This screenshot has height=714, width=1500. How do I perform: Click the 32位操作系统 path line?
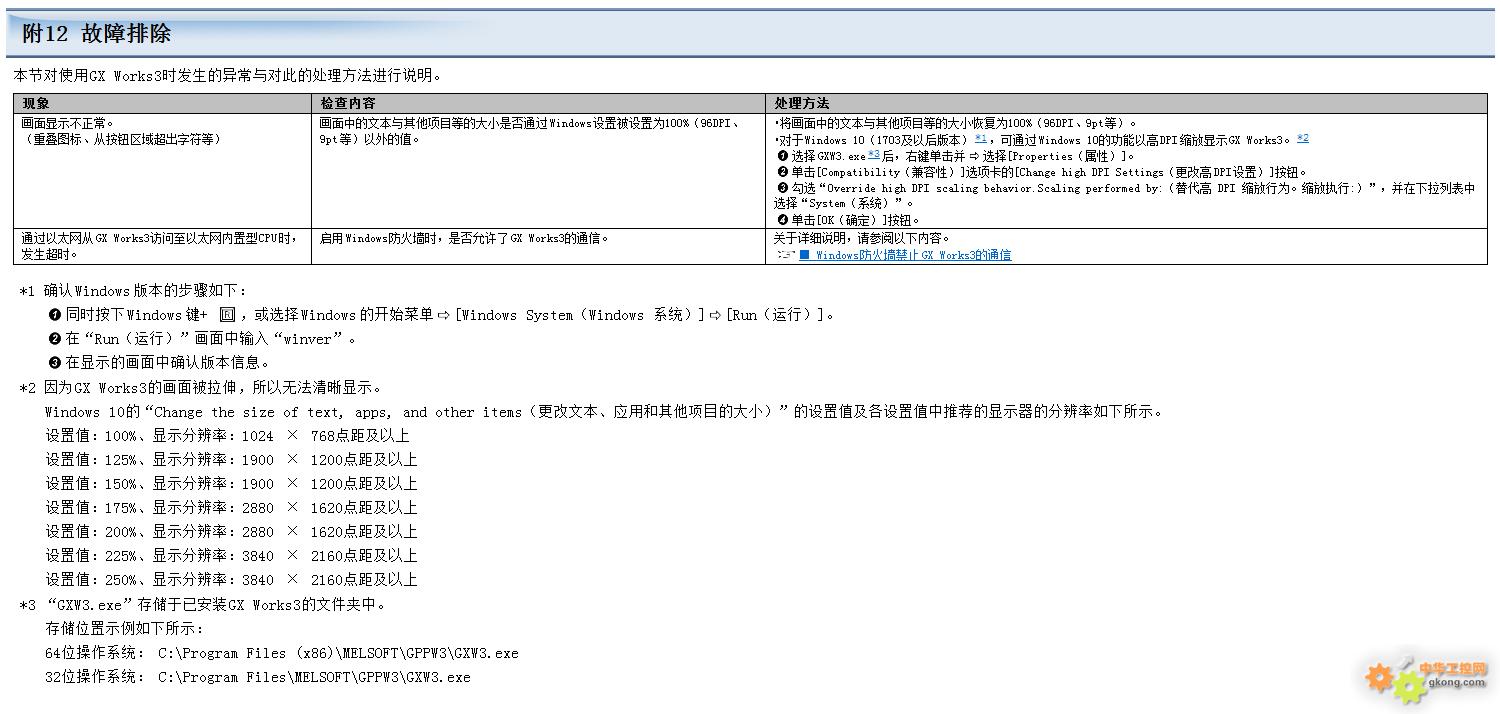(258, 677)
